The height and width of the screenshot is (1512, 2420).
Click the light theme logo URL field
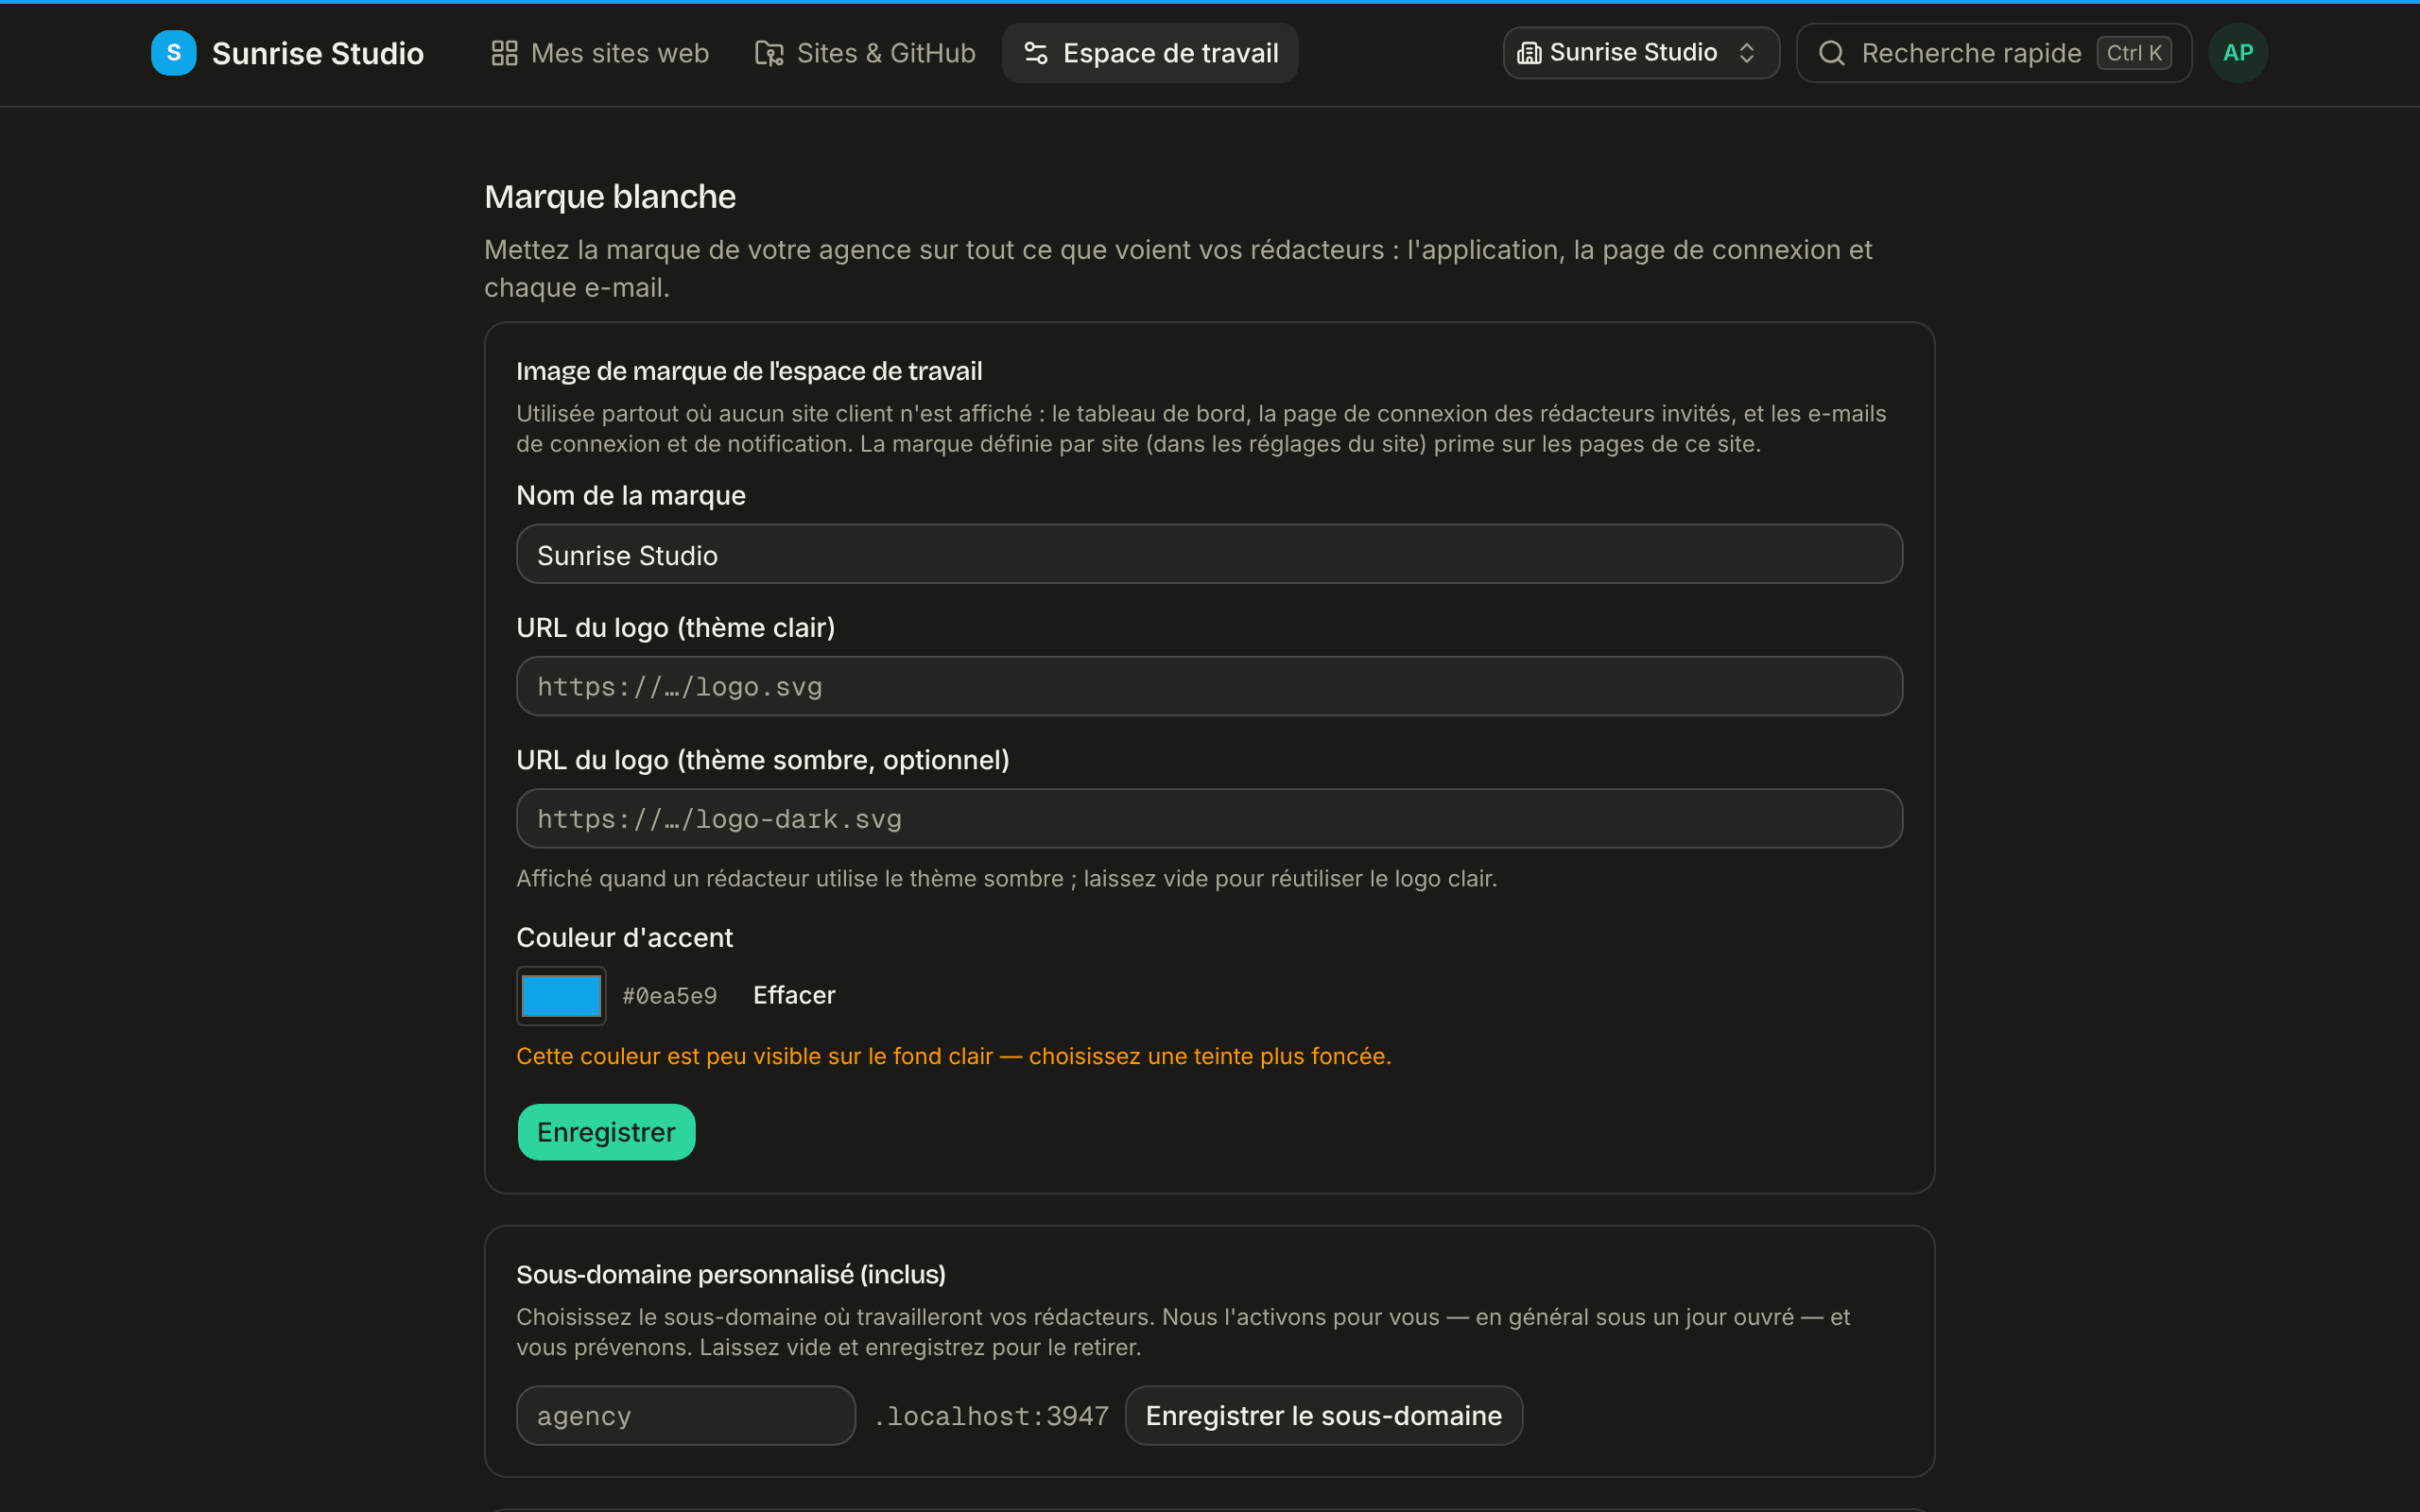[x=1209, y=686]
